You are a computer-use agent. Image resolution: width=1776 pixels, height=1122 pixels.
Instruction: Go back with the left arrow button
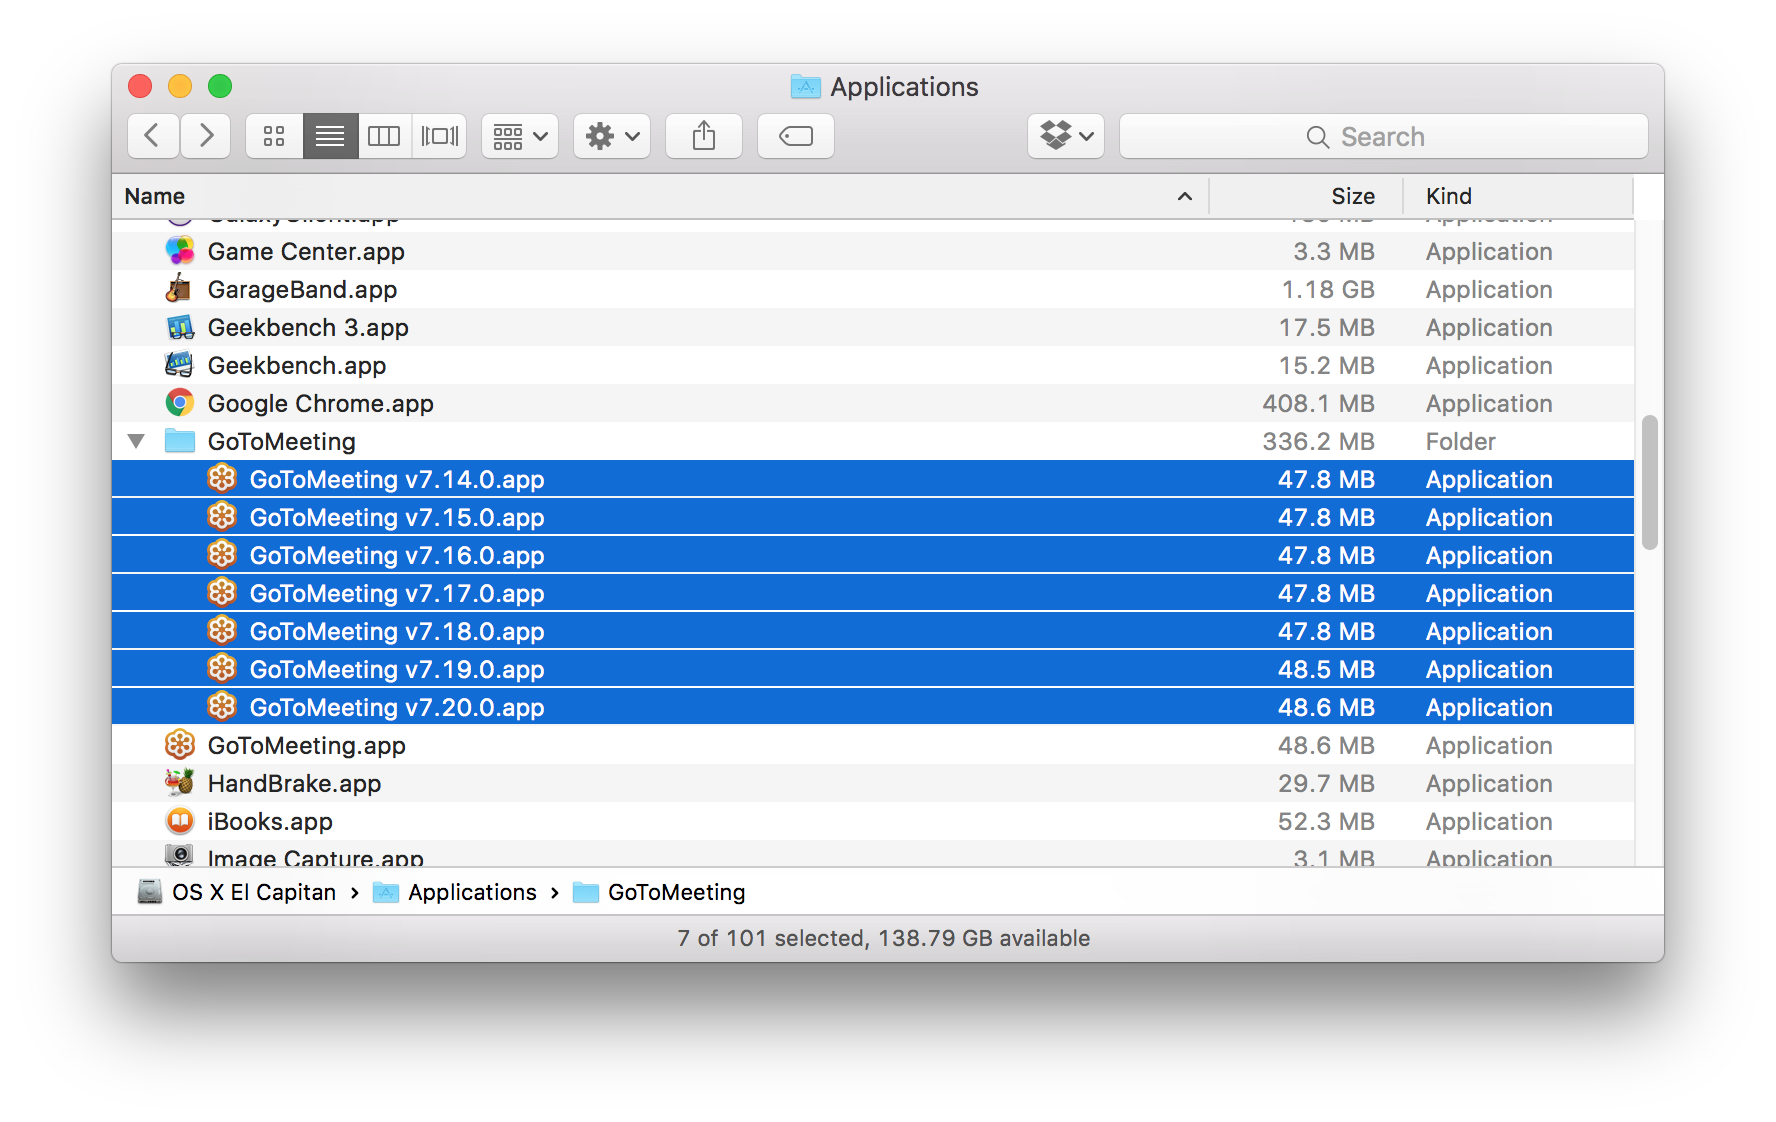(x=153, y=136)
